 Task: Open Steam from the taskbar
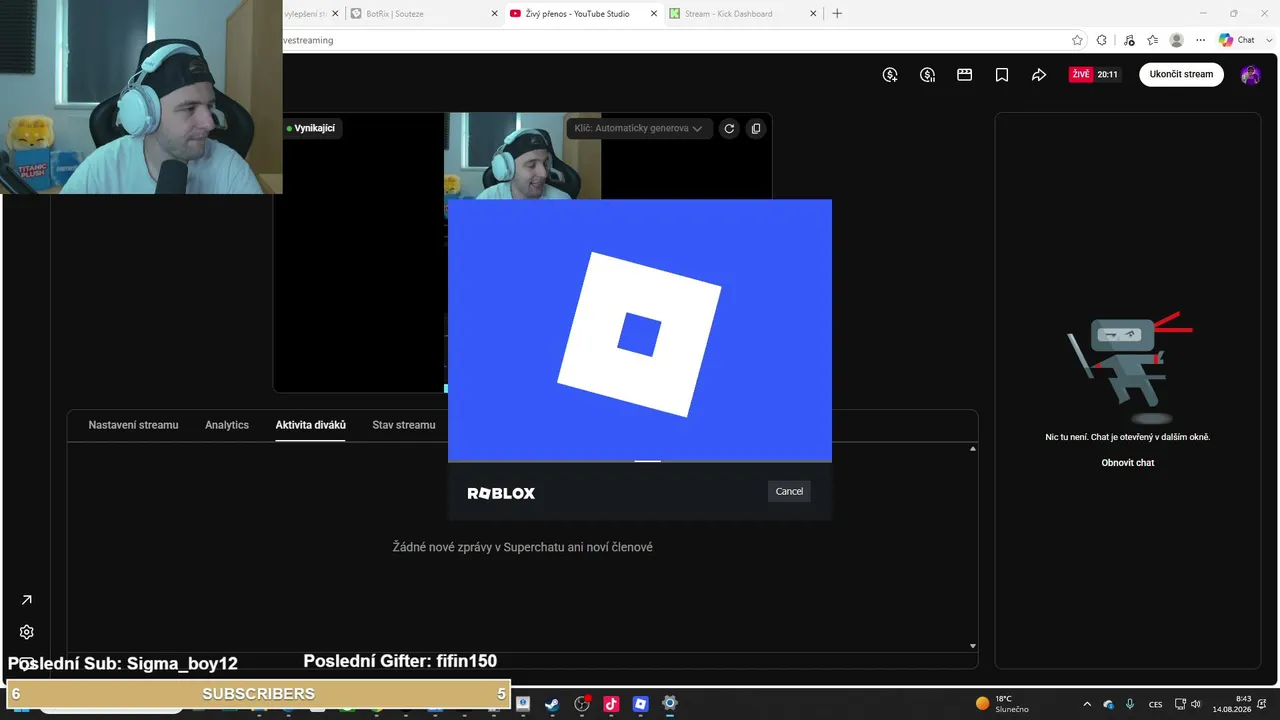[x=552, y=704]
